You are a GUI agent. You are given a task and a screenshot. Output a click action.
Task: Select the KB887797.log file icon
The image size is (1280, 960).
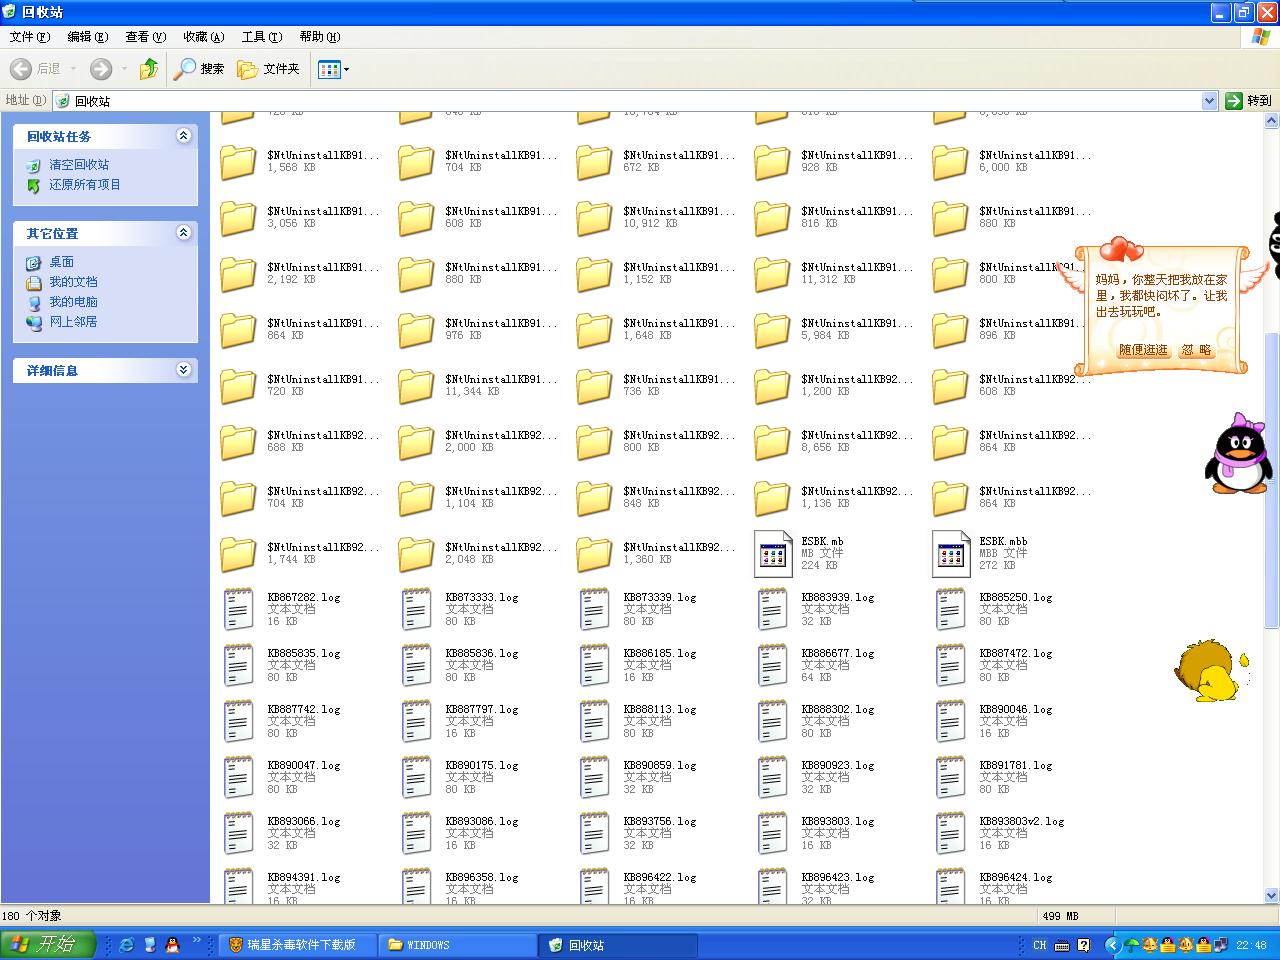coord(417,722)
